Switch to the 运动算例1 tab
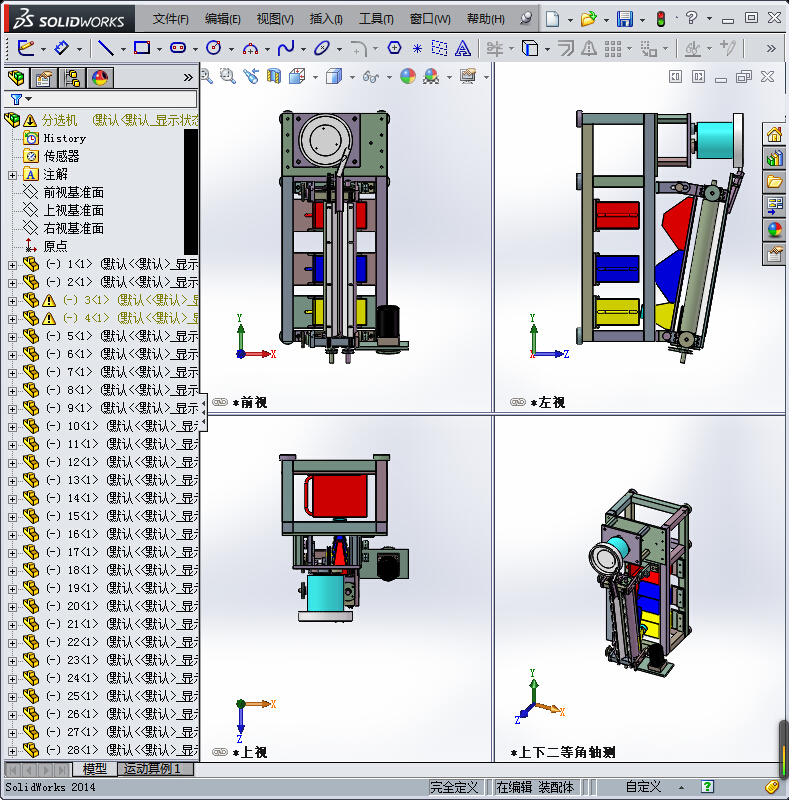Viewport: 789px width, 800px height. (155, 769)
